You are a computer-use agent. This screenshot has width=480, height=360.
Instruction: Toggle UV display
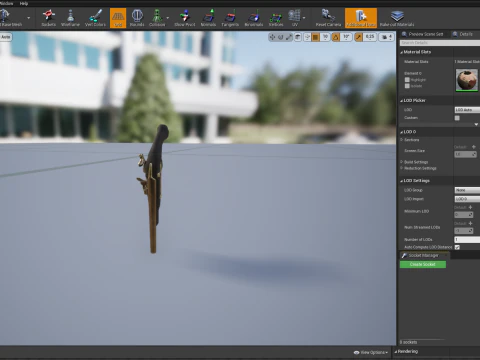(295, 18)
